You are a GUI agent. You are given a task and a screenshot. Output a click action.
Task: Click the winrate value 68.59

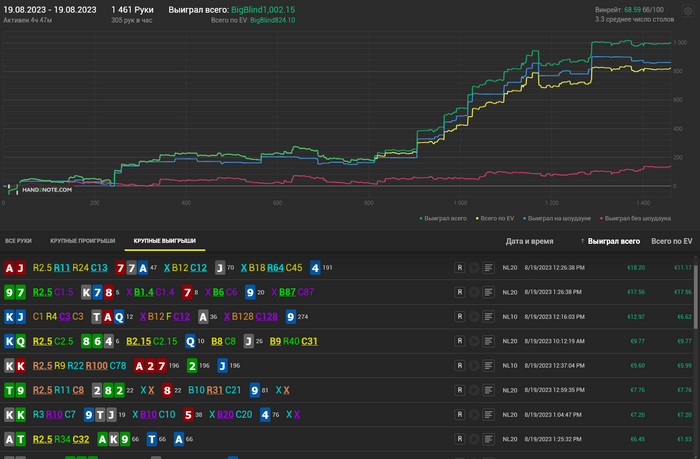(x=633, y=9)
